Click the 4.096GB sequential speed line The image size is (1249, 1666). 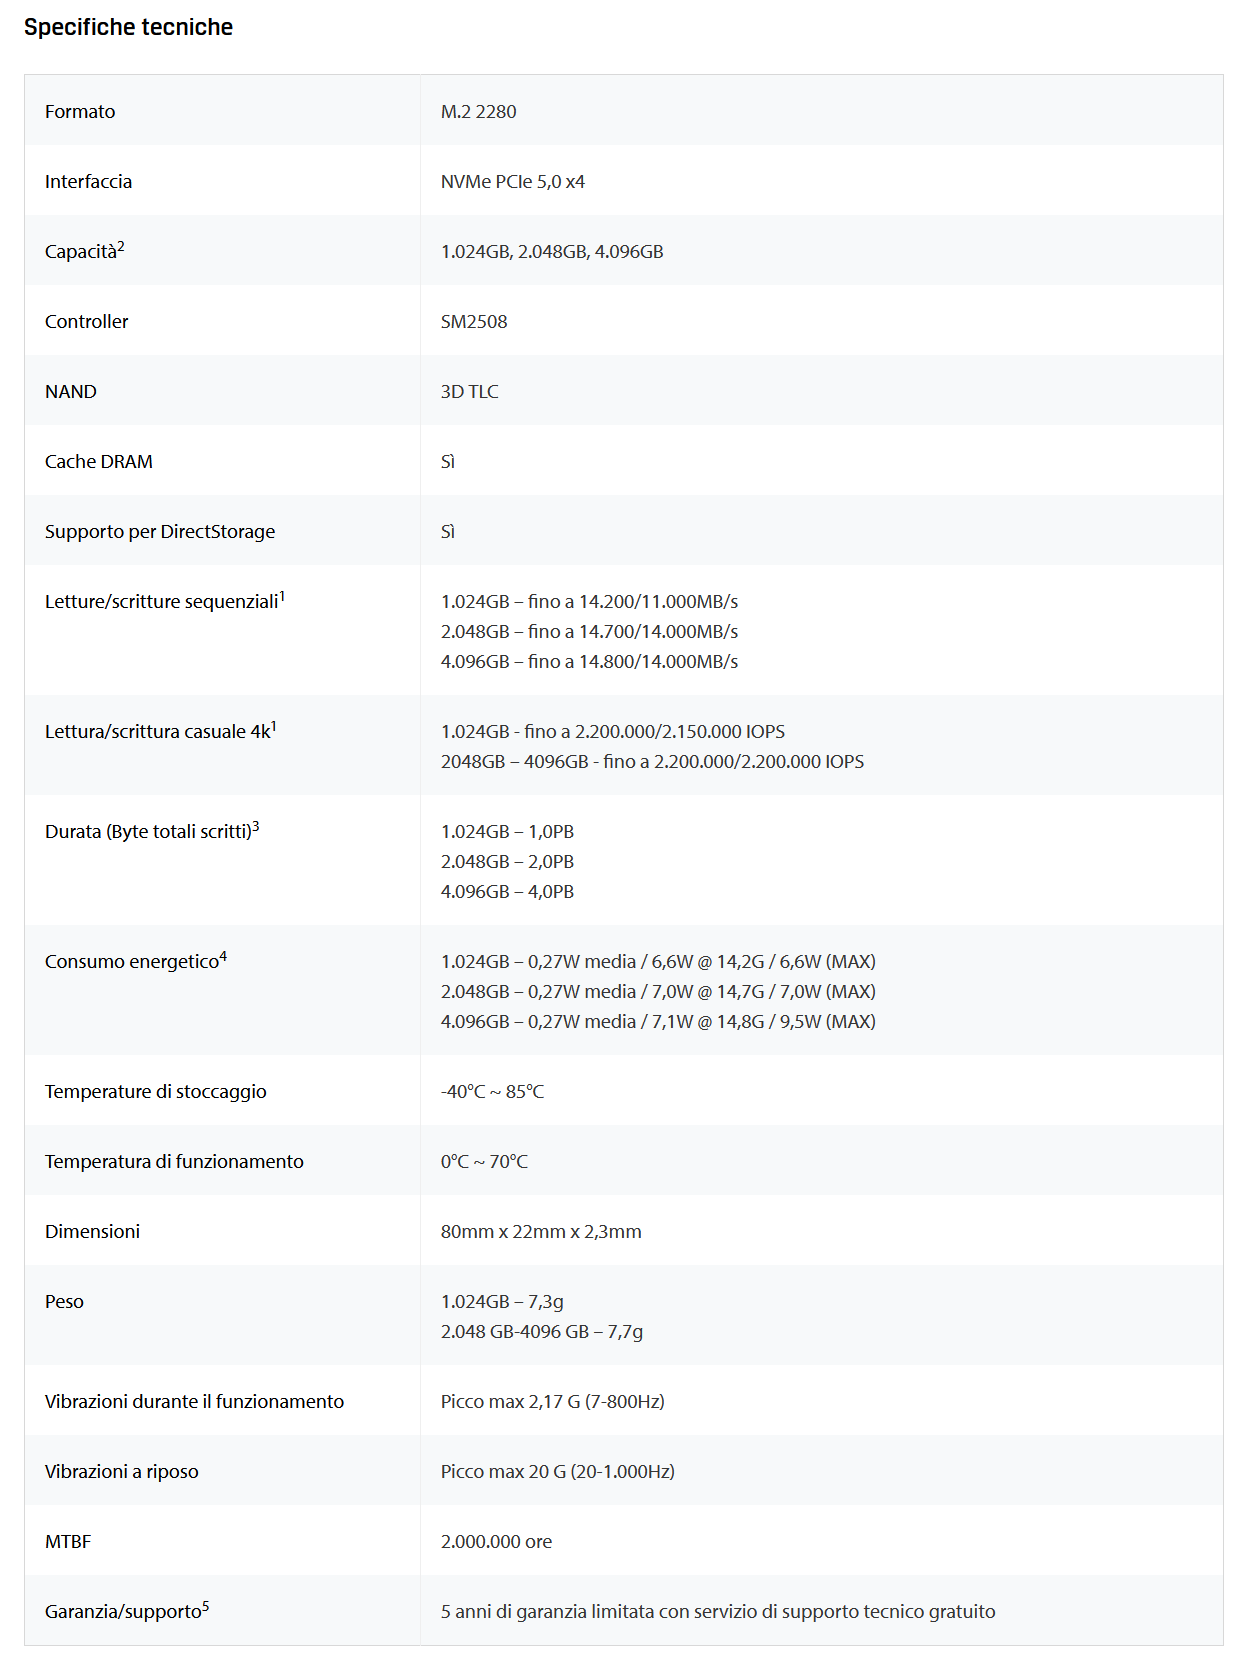(x=589, y=662)
